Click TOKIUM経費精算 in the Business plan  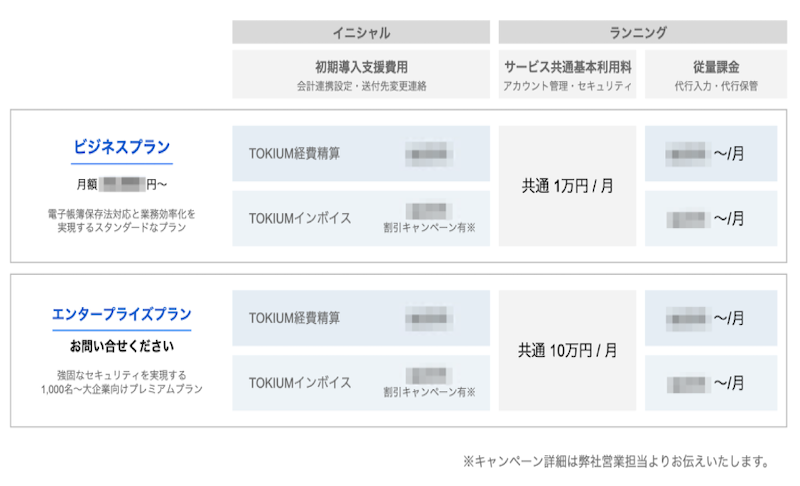click(x=294, y=153)
